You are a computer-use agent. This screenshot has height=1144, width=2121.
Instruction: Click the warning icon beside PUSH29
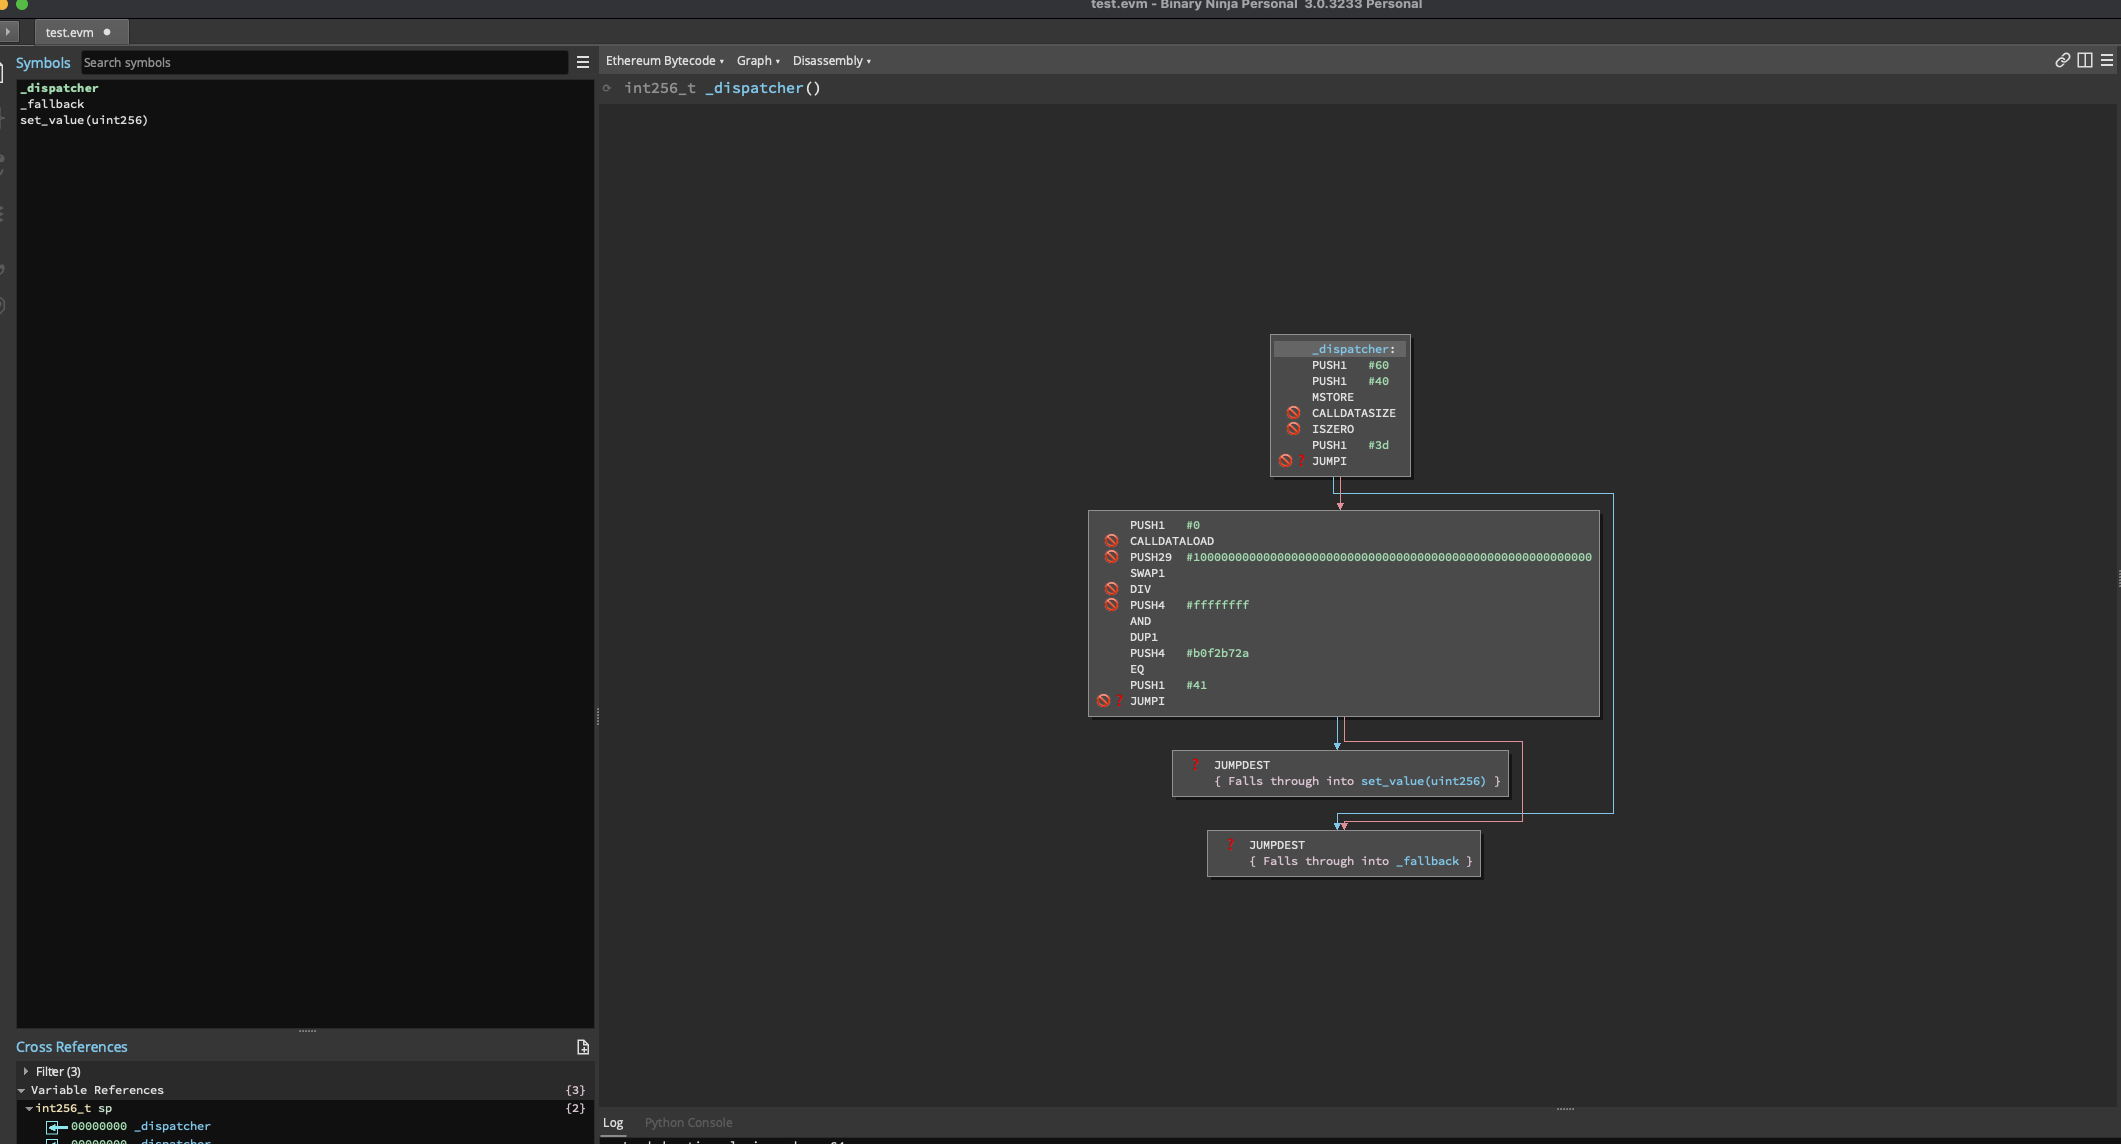click(x=1111, y=557)
